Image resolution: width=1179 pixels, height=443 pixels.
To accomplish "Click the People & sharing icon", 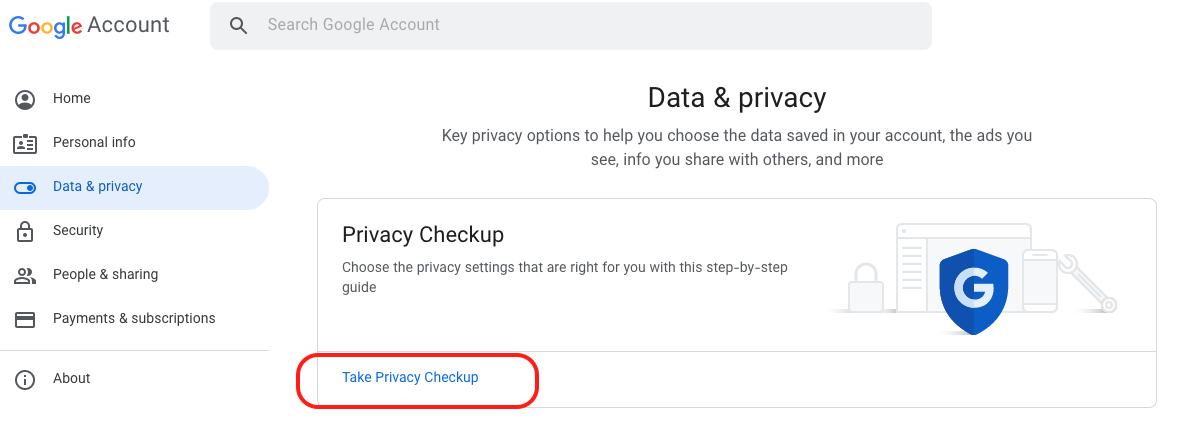I will (x=25, y=275).
